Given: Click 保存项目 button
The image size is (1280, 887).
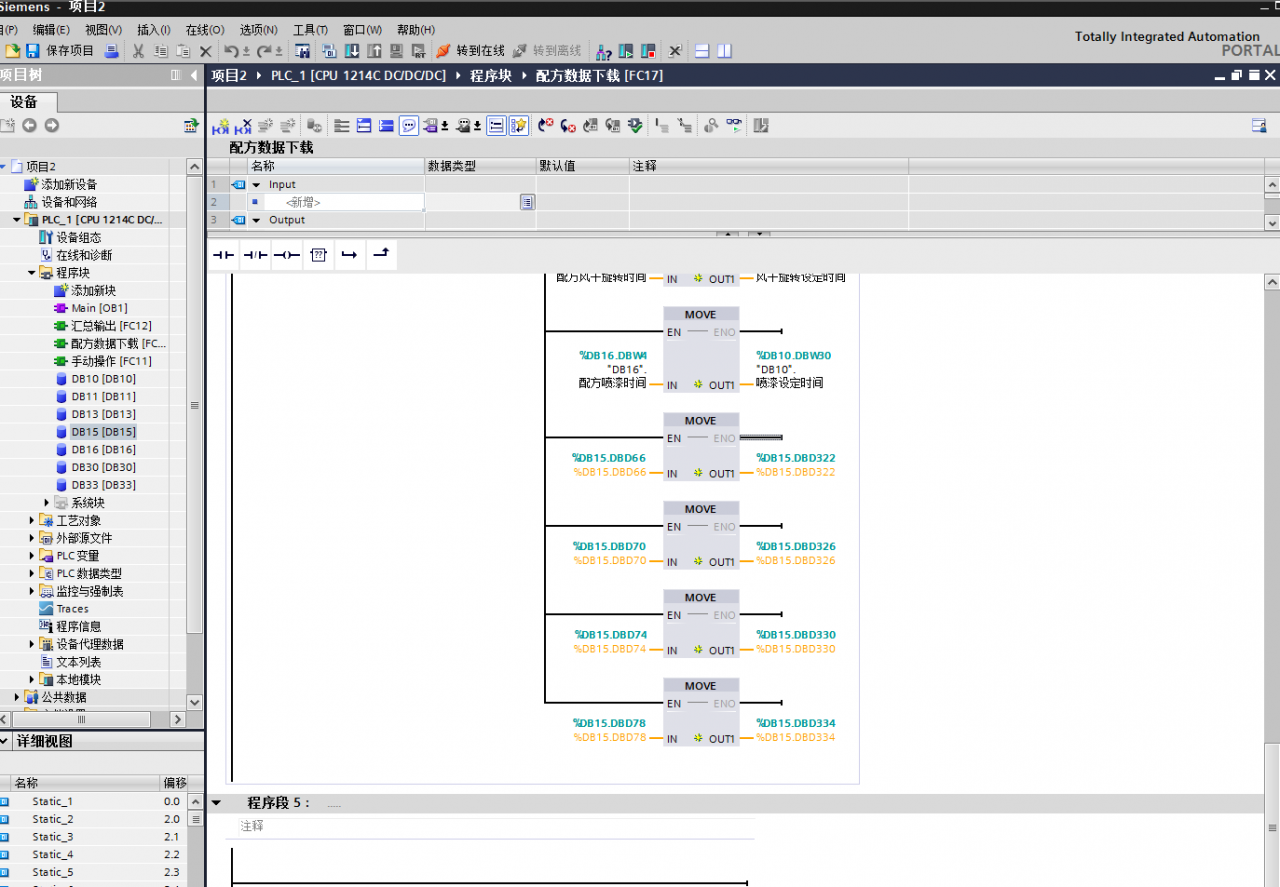Looking at the screenshot, I should (x=70, y=51).
